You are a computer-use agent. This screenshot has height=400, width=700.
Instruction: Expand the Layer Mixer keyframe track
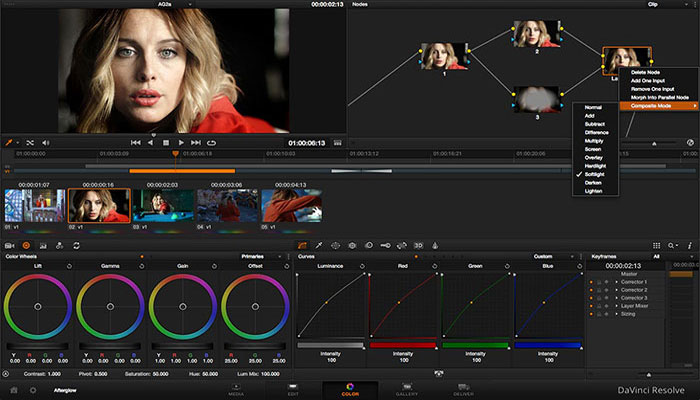point(617,306)
